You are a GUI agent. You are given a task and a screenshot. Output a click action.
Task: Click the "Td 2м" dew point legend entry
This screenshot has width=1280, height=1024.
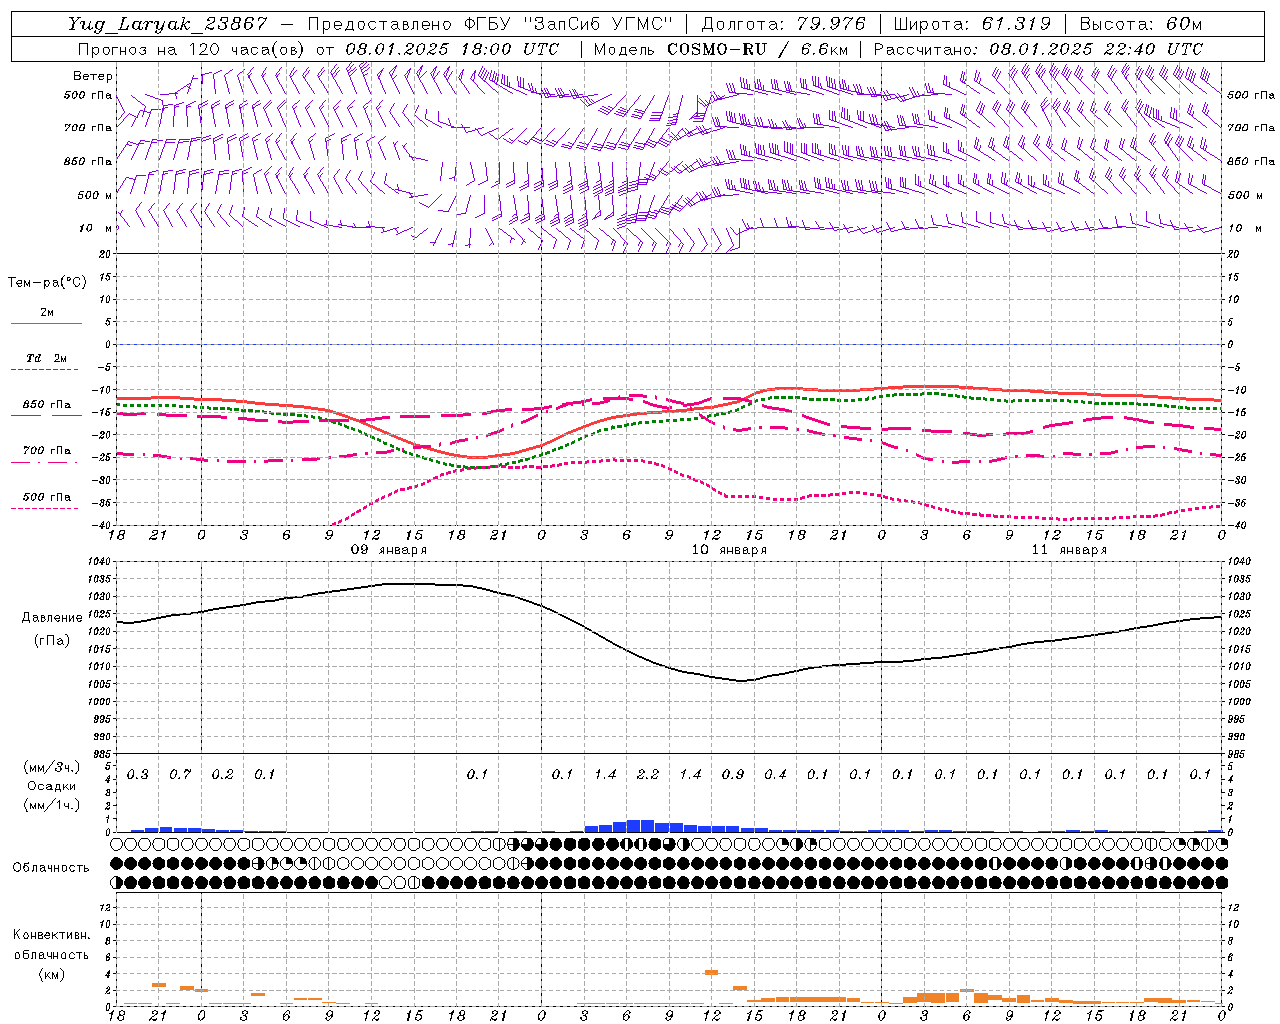[46, 358]
